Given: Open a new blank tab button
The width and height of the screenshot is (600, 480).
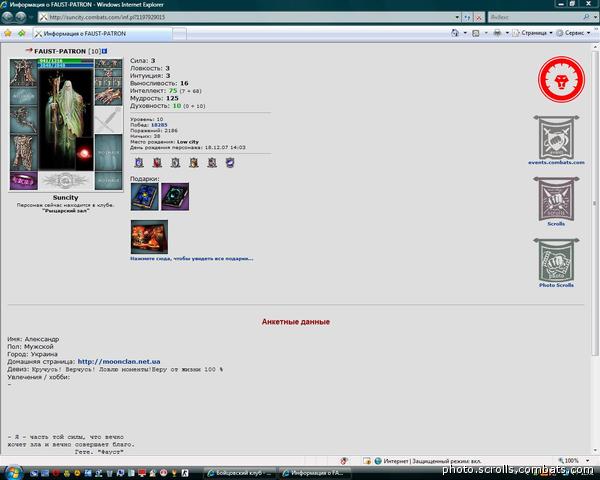Looking at the screenshot, I should click(x=179, y=34).
